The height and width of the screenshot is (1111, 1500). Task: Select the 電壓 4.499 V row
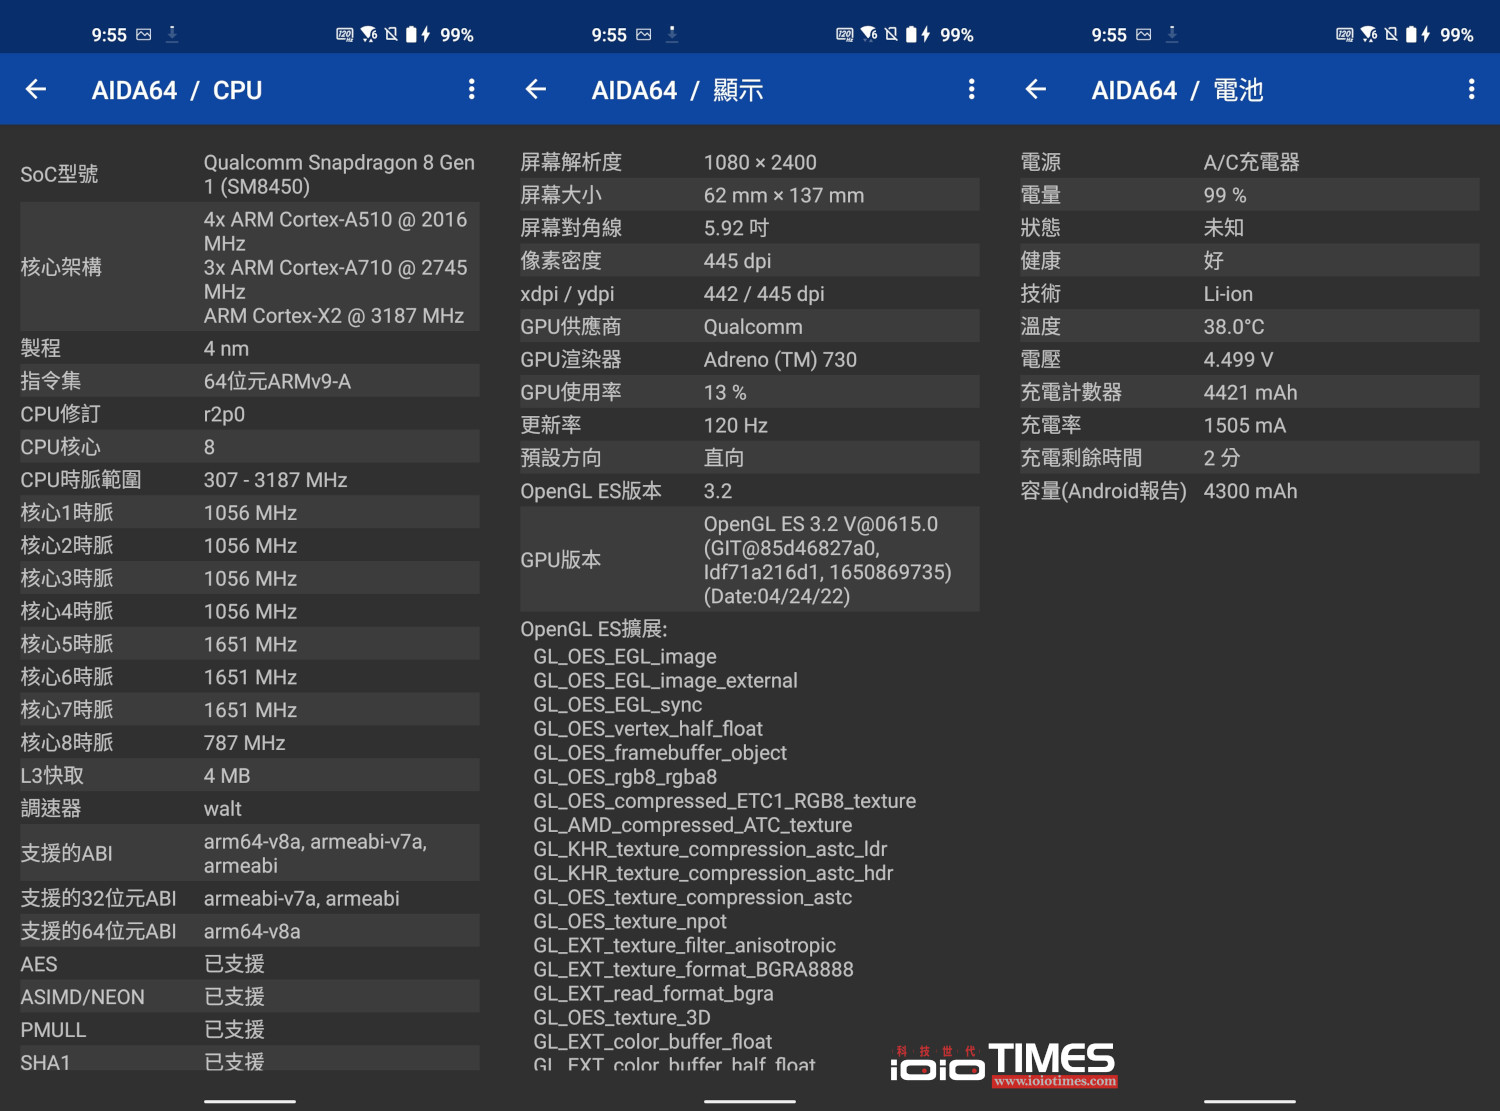[1250, 360]
